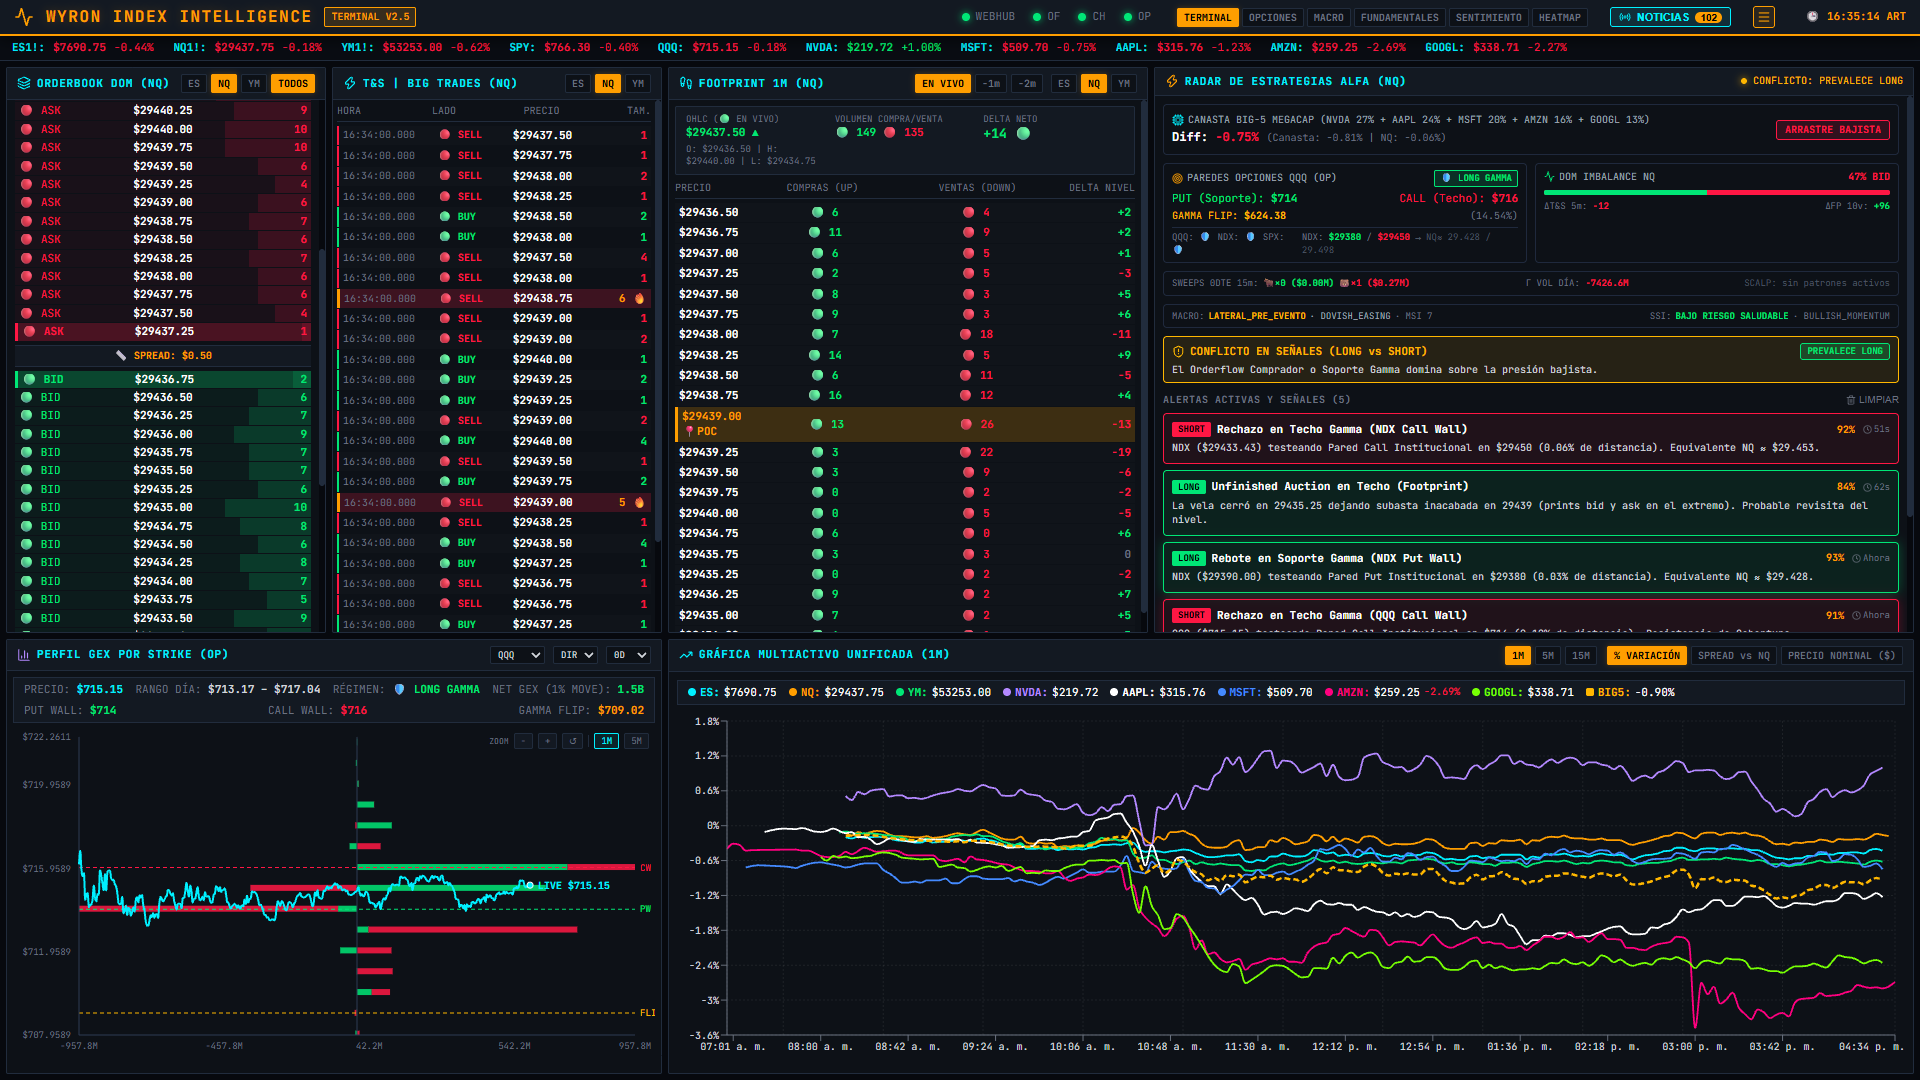The height and width of the screenshot is (1080, 1920).
Task: Click the DOM Imbalance NQ pulse icon
Action: pos(1549,177)
